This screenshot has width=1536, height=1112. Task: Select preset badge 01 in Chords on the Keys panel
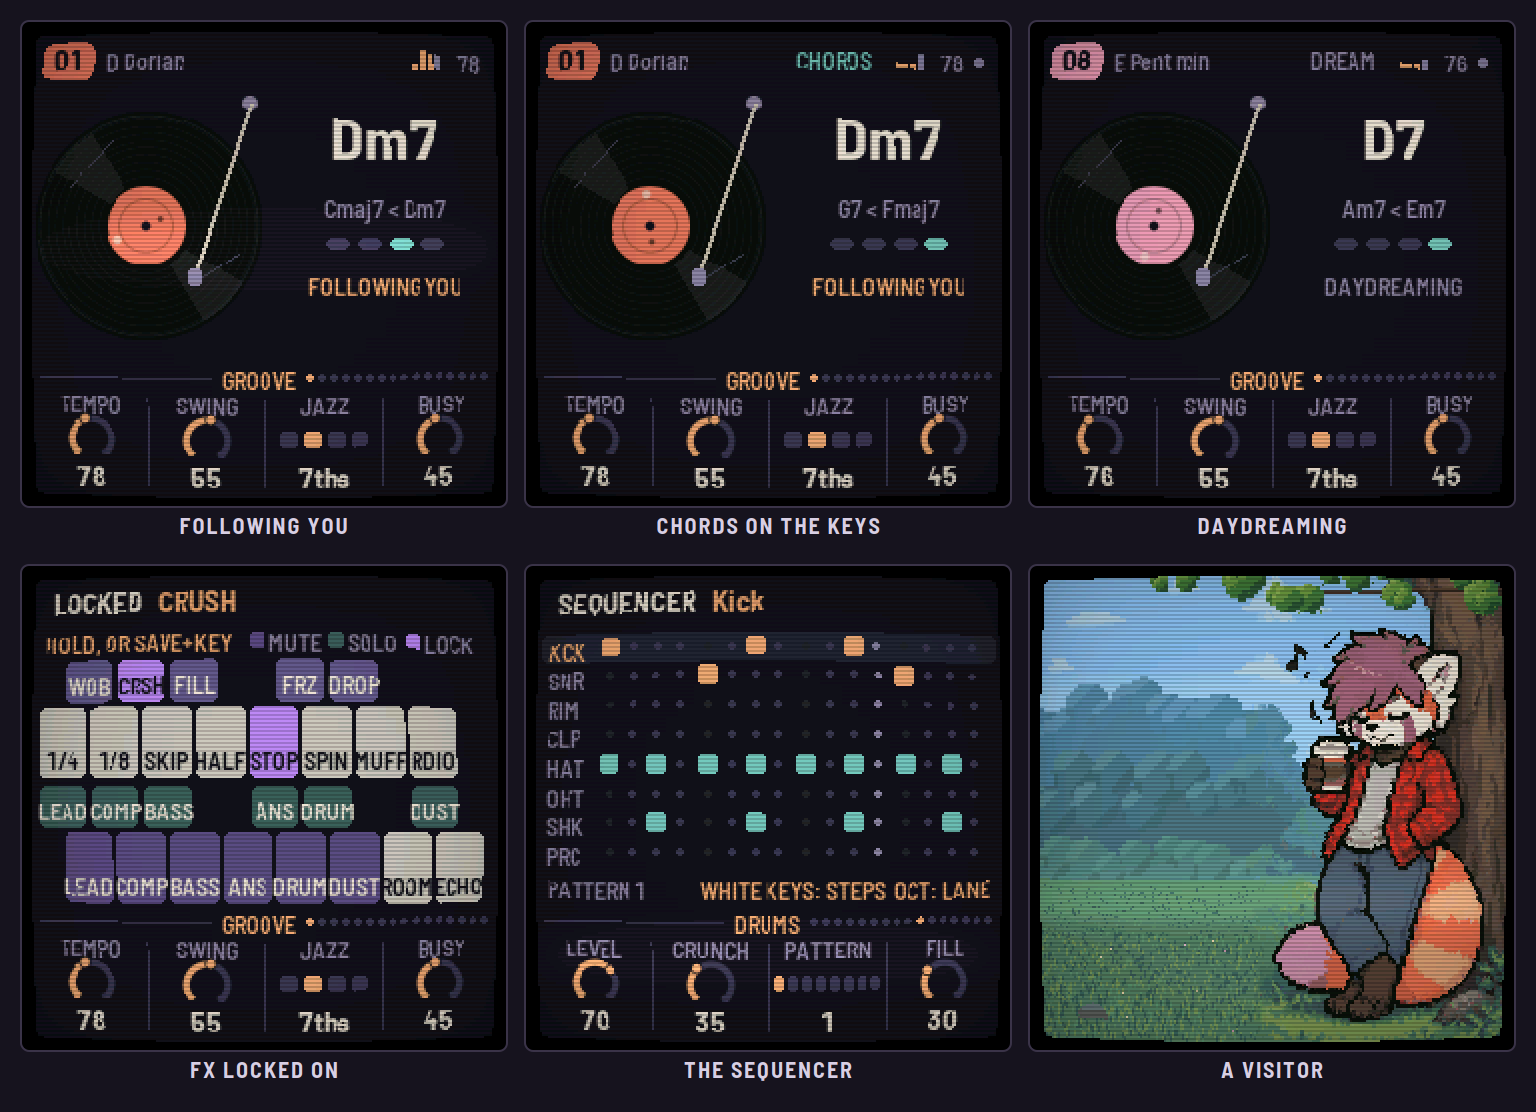point(572,61)
